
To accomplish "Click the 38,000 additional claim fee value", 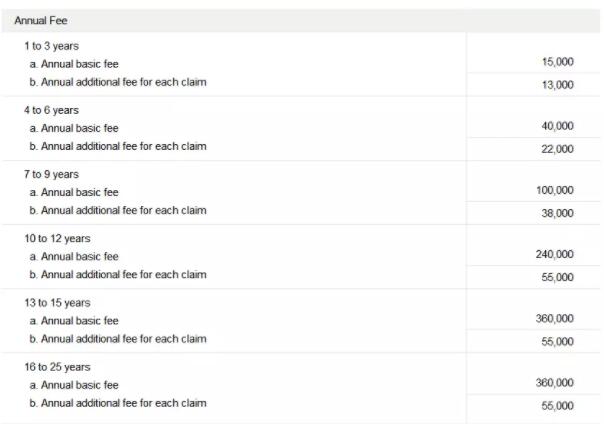I will tap(557, 213).
